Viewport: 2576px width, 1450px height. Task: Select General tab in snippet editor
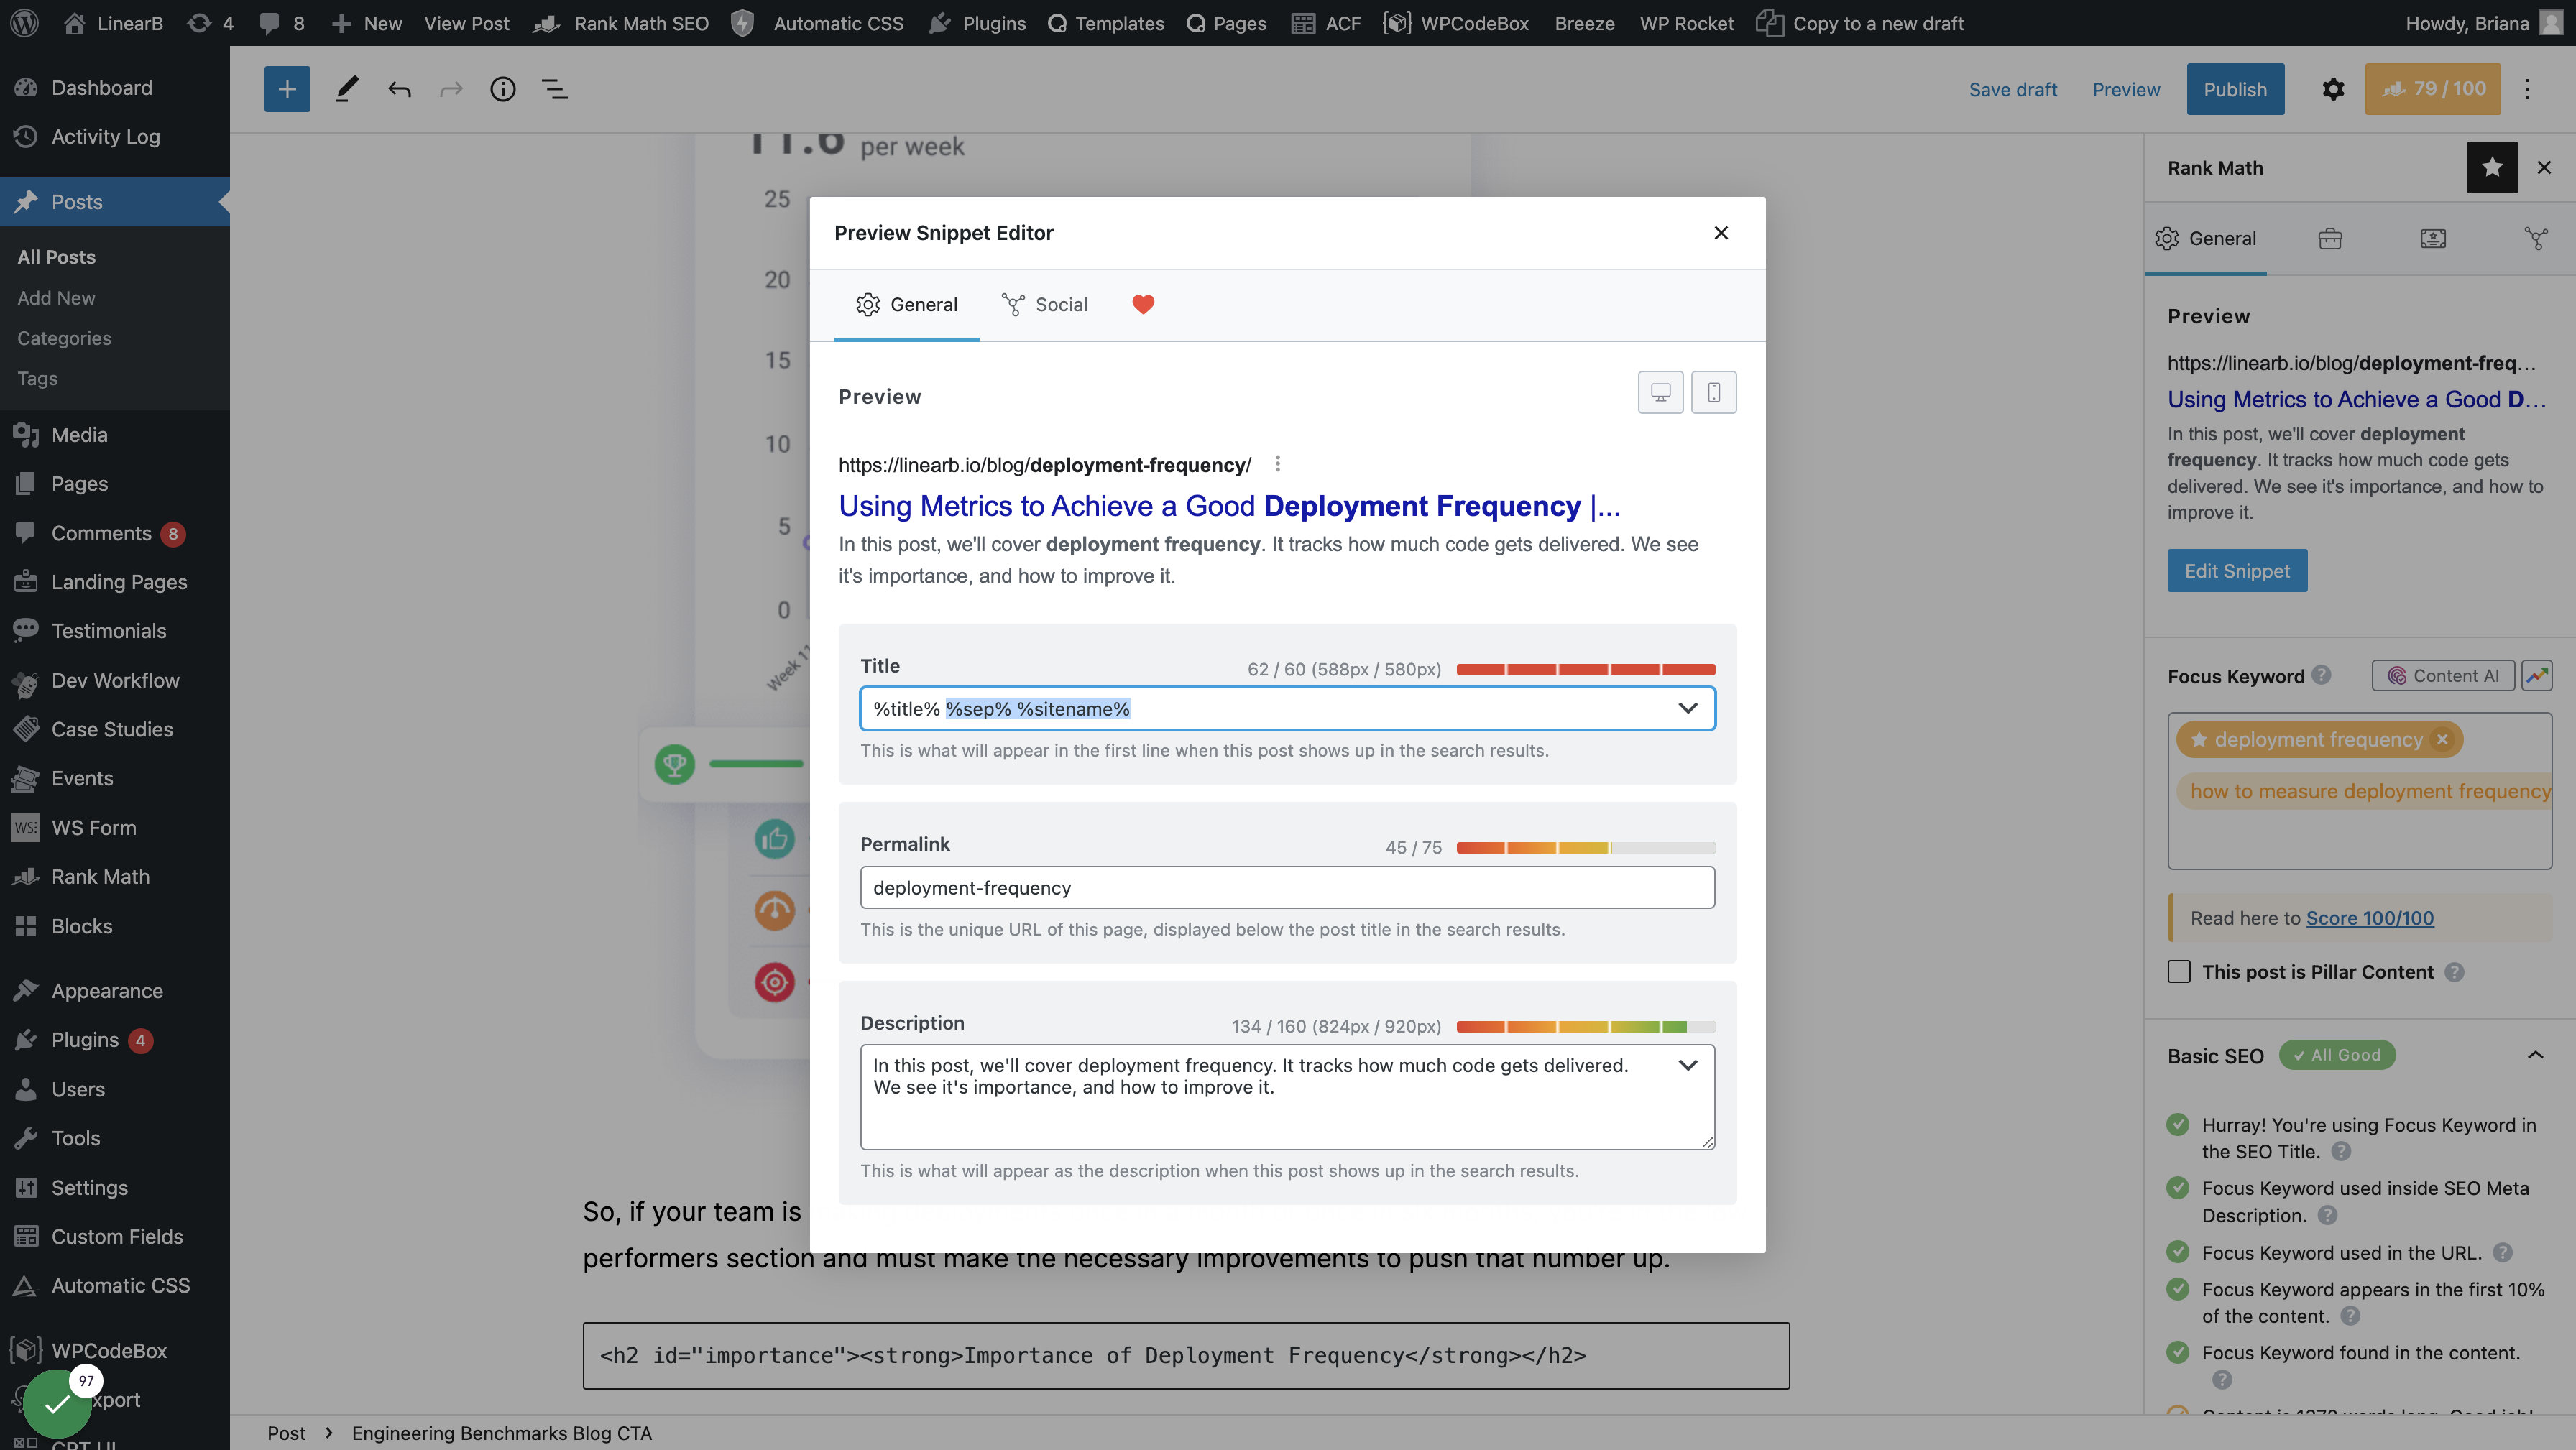(906, 304)
